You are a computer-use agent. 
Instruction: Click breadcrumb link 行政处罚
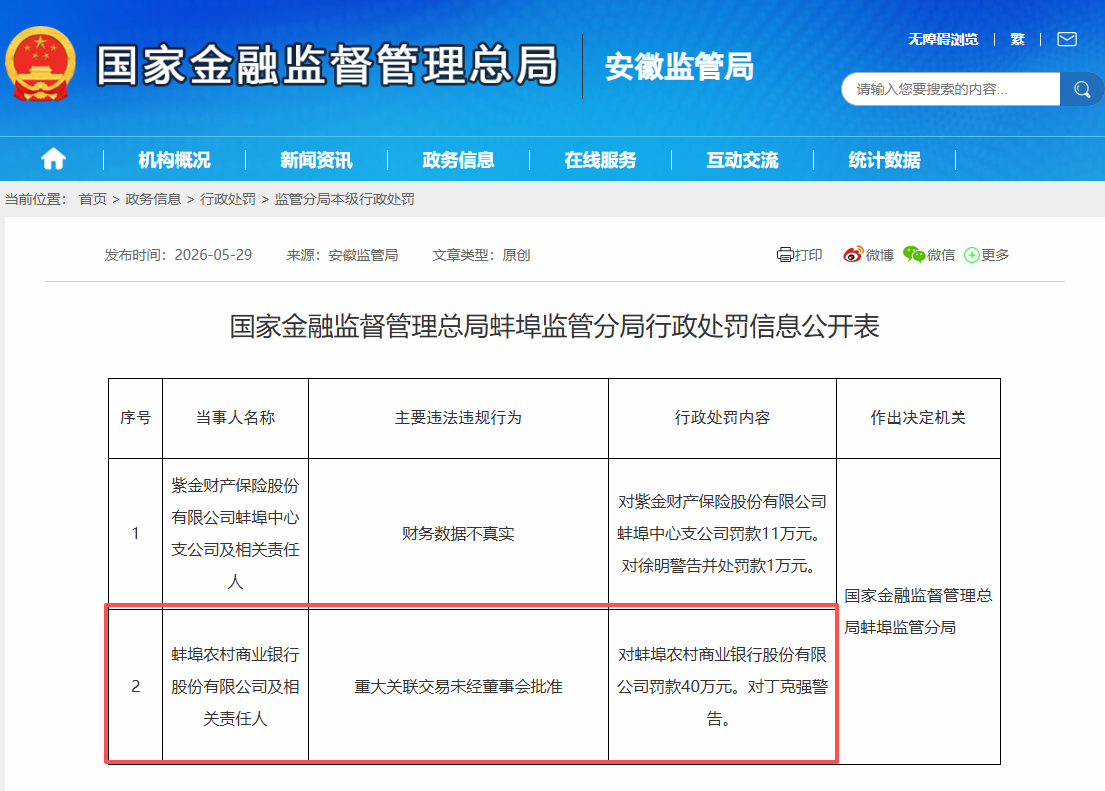tap(228, 199)
